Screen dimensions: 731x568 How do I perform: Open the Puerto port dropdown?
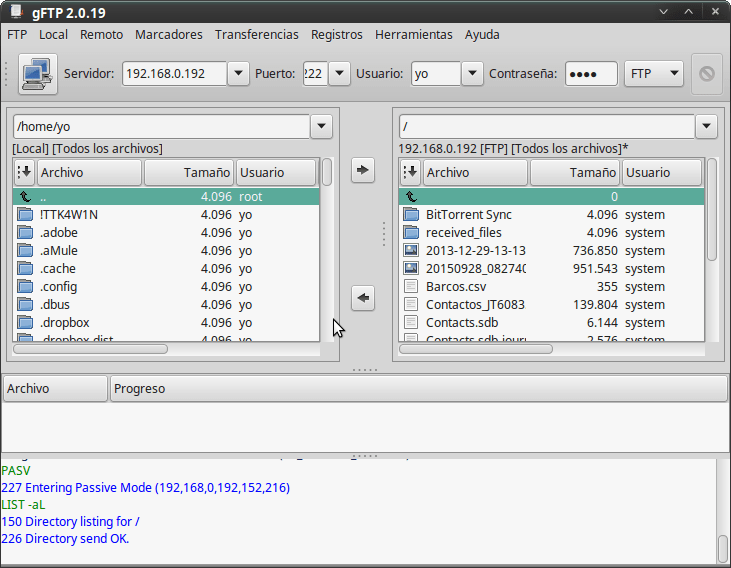340,74
